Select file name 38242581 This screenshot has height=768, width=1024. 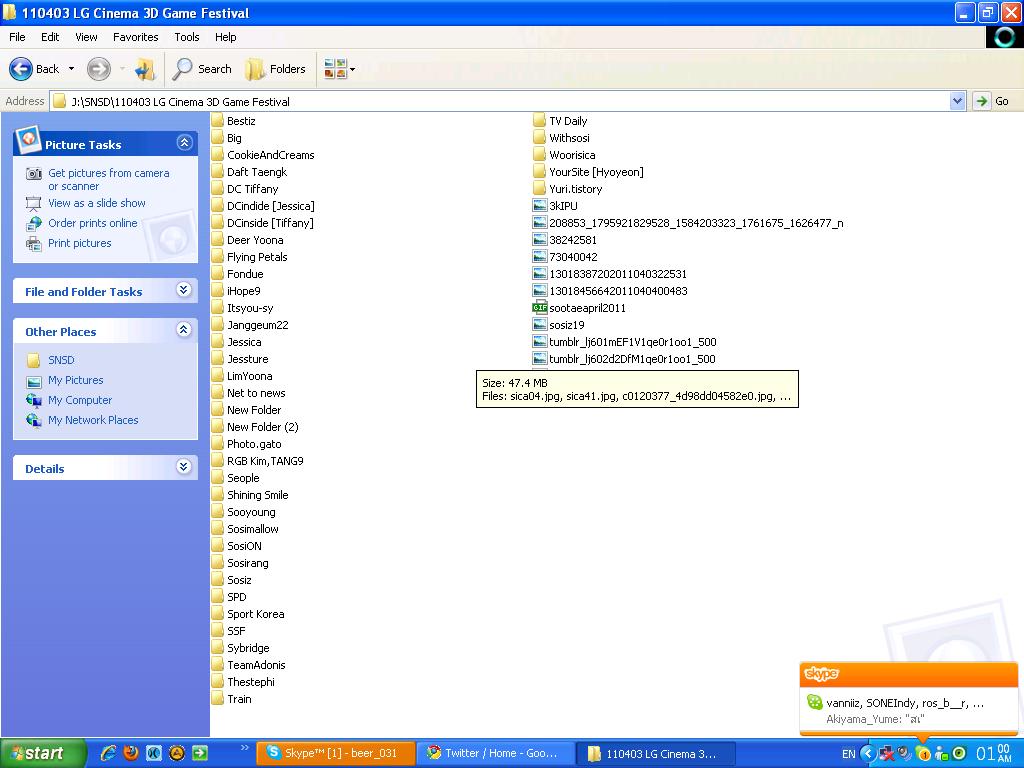tap(573, 240)
